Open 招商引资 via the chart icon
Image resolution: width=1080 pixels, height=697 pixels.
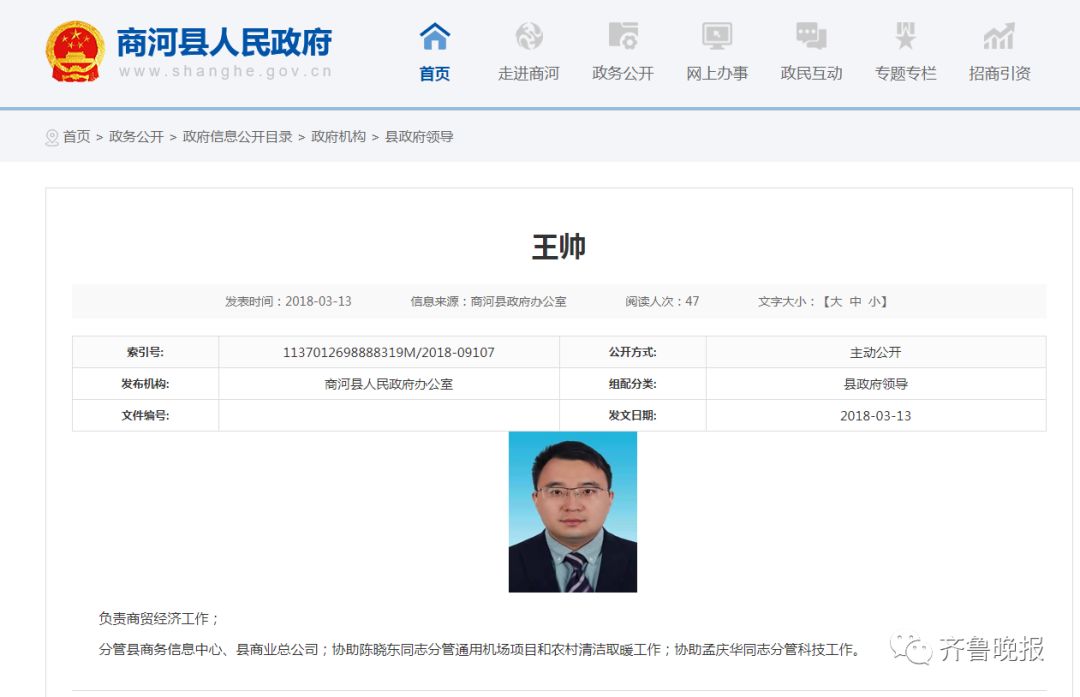[997, 36]
